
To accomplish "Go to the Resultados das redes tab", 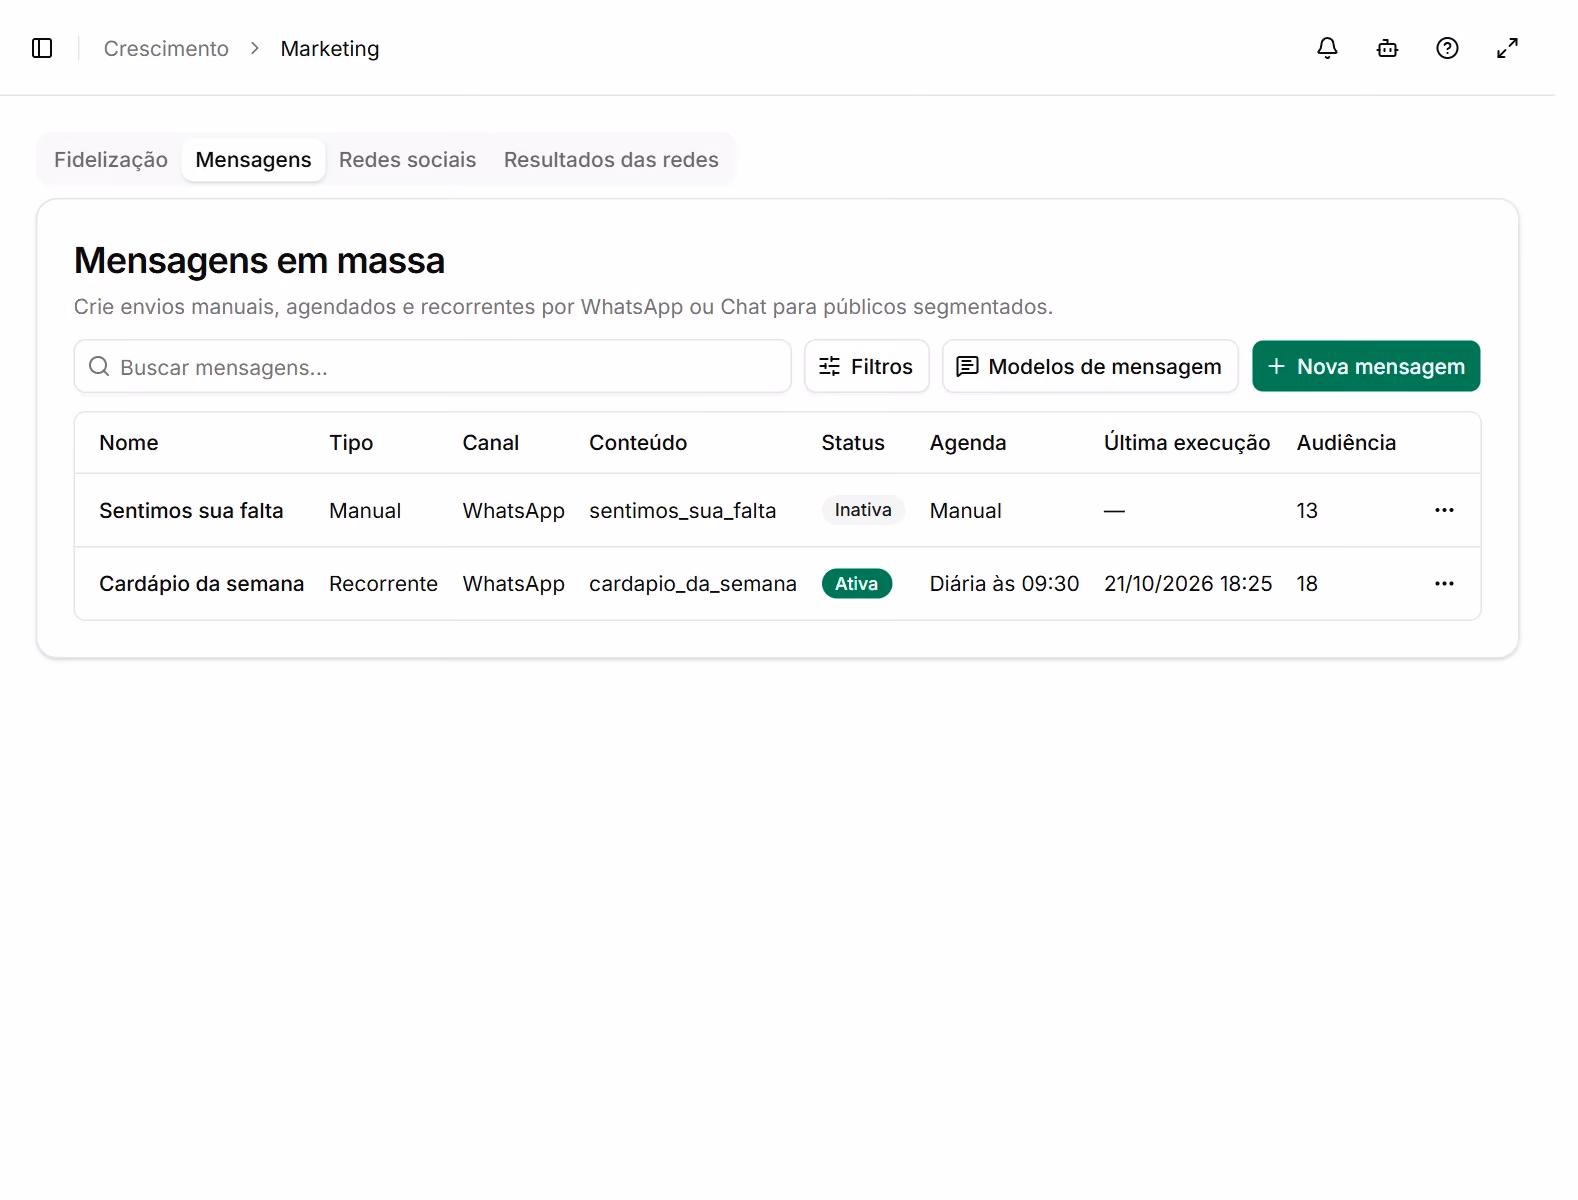I will tap(611, 160).
